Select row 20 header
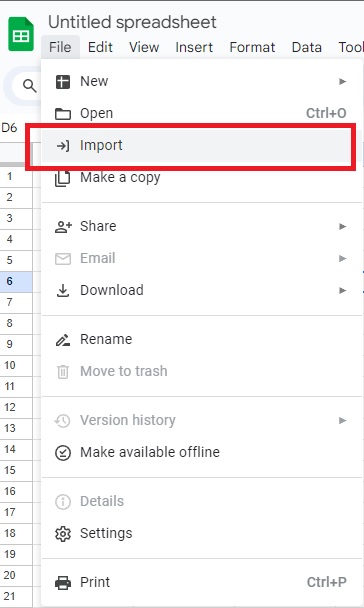 tap(16, 575)
